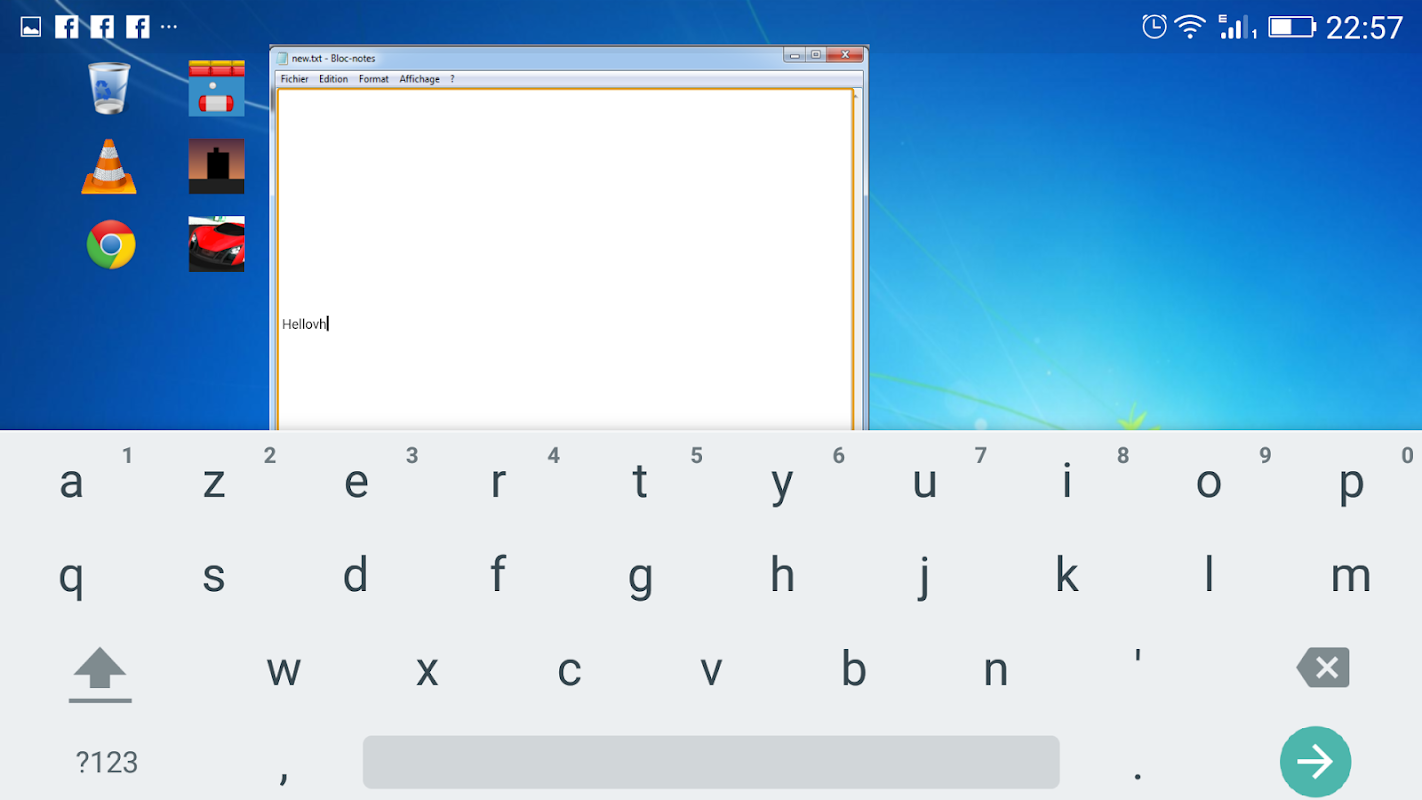
Task: Tap the letter s key
Action: (x=213, y=576)
